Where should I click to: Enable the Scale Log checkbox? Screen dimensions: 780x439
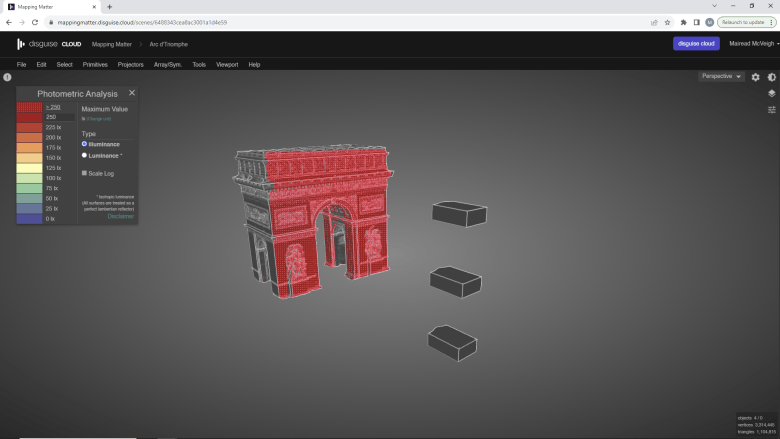coord(84,173)
